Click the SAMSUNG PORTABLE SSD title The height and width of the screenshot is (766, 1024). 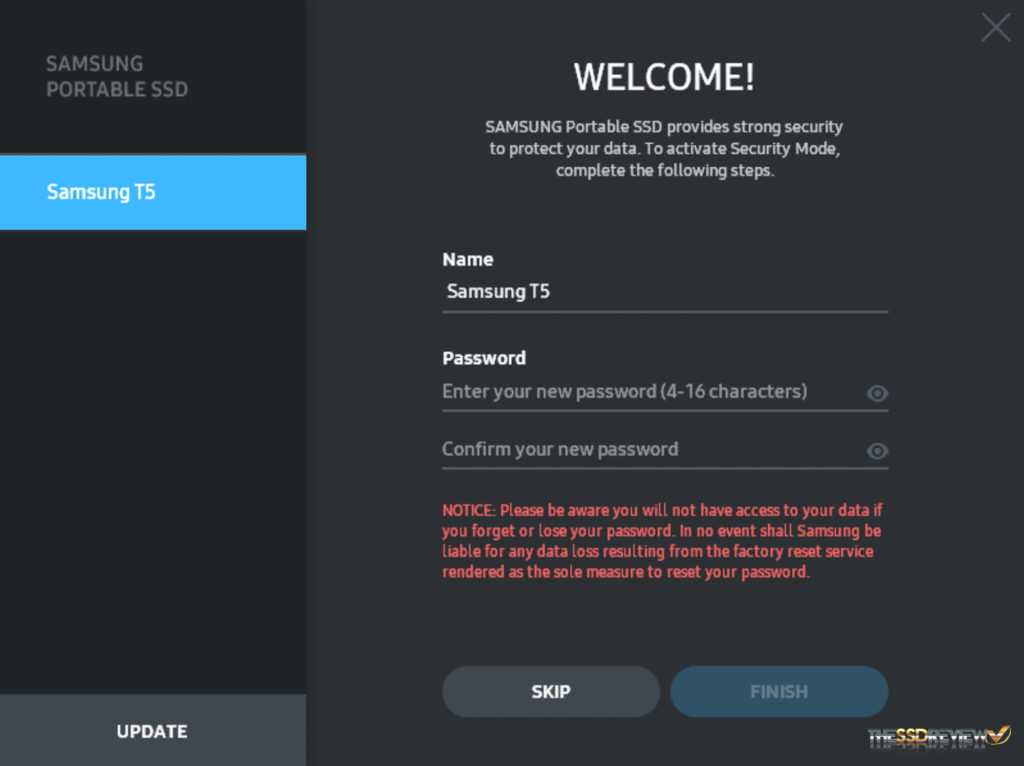tap(117, 76)
